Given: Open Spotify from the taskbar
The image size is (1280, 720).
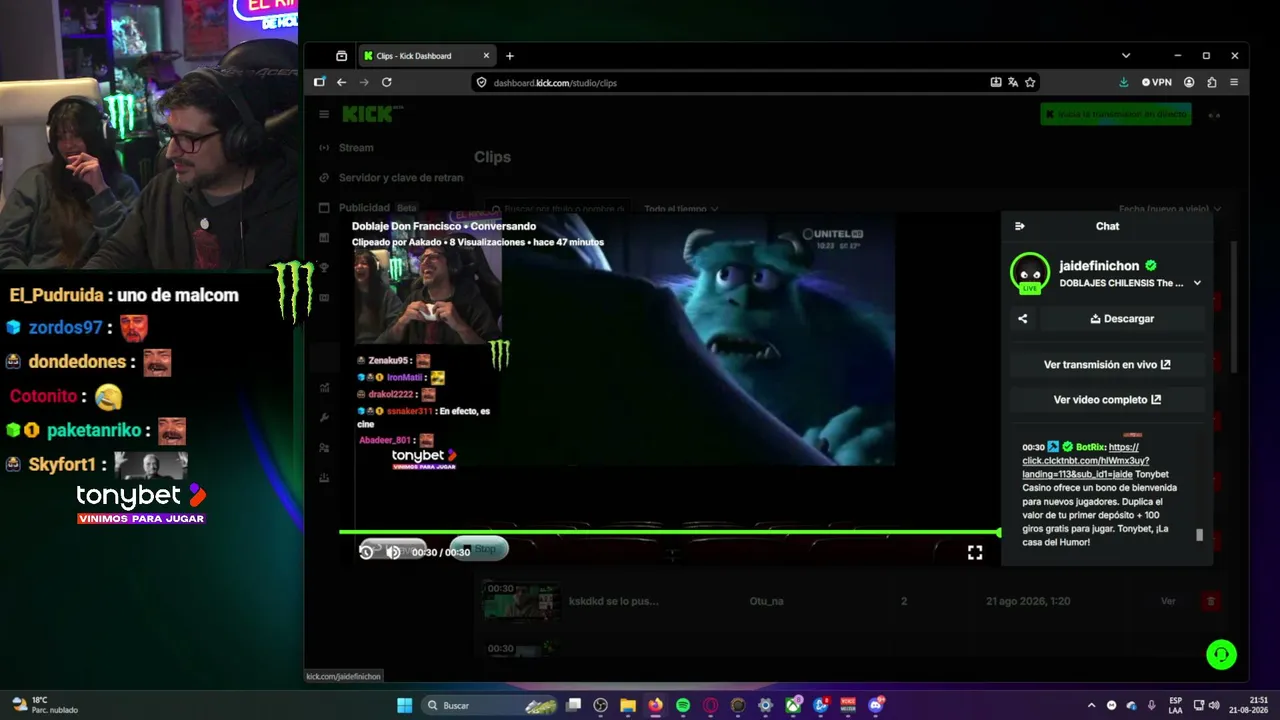Looking at the screenshot, I should tap(683, 705).
